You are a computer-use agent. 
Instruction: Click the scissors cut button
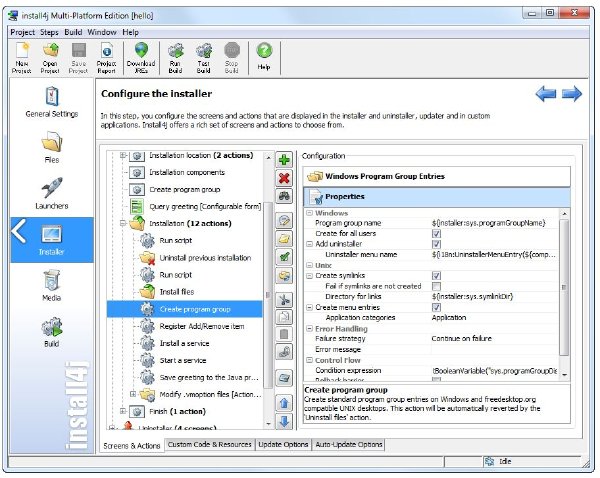pos(284,300)
